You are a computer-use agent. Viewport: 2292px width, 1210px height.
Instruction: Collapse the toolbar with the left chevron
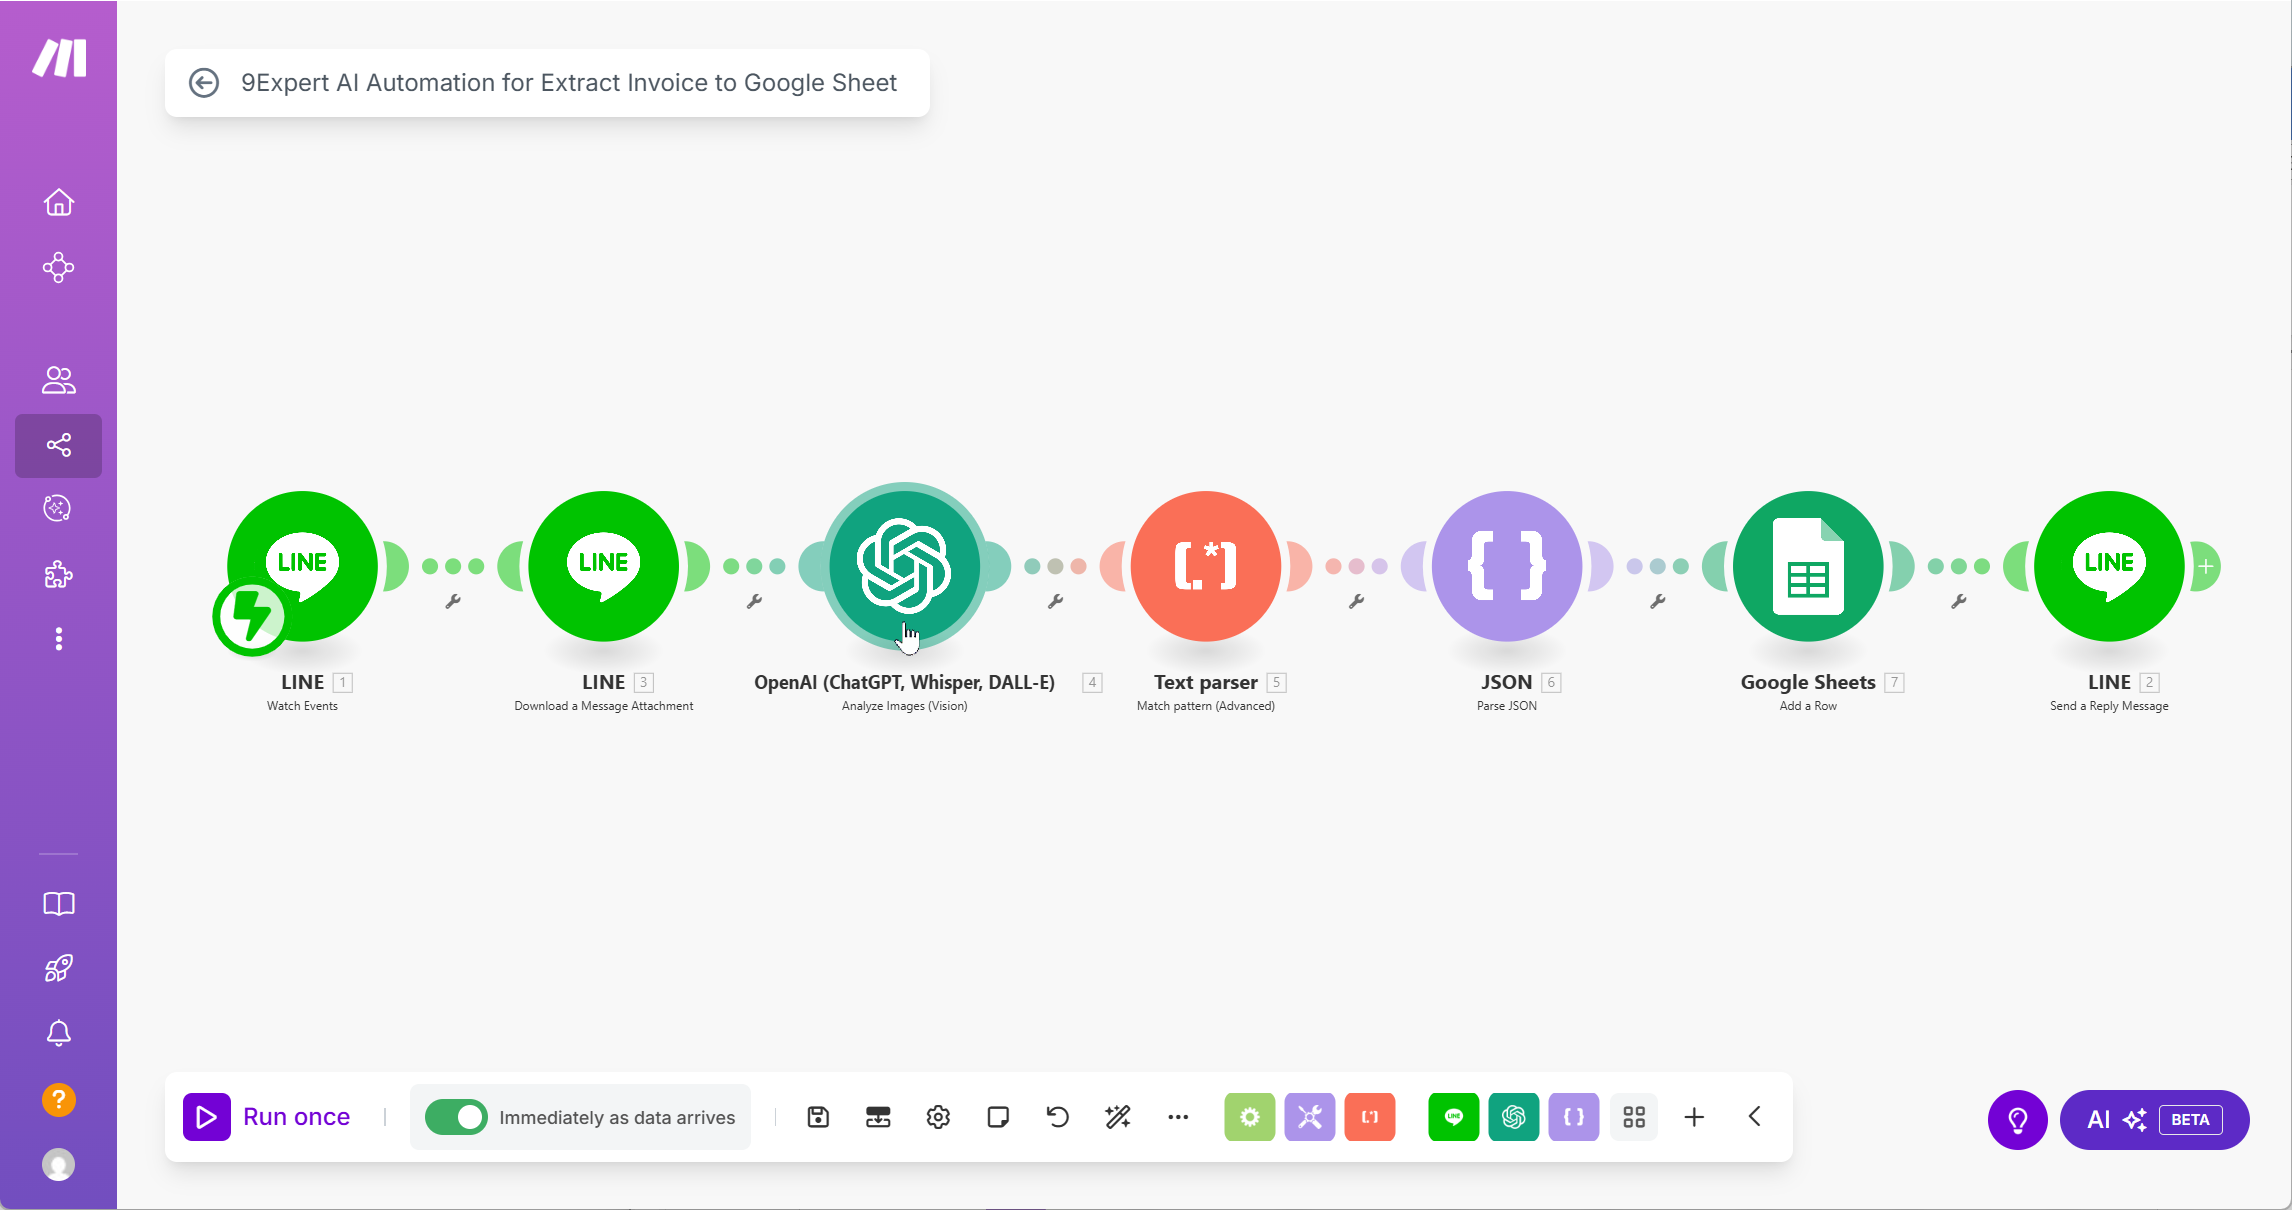(1754, 1117)
